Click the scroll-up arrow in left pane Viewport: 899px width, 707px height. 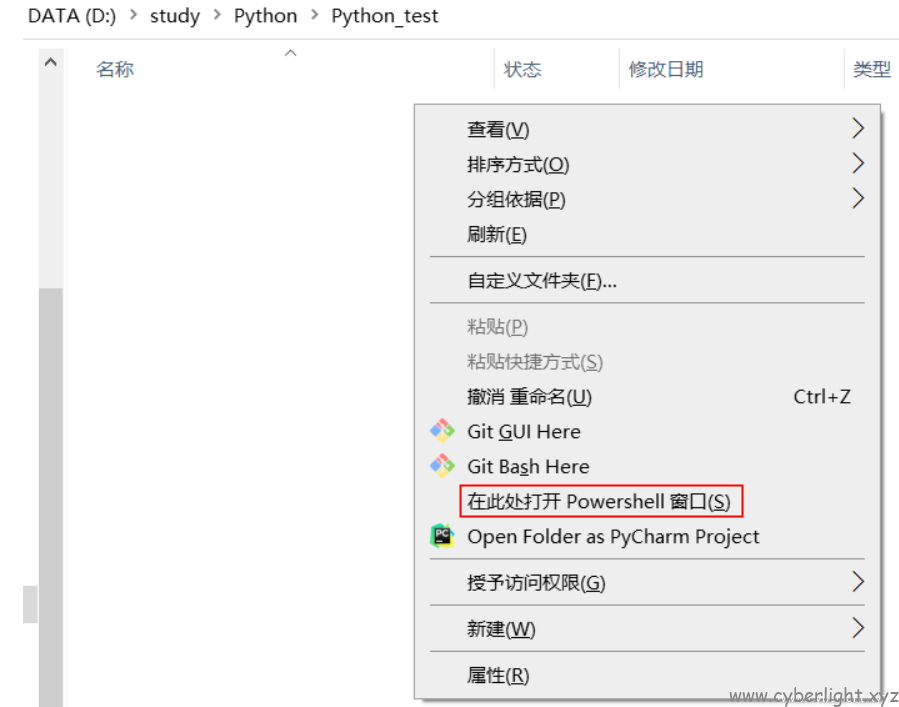(50, 62)
